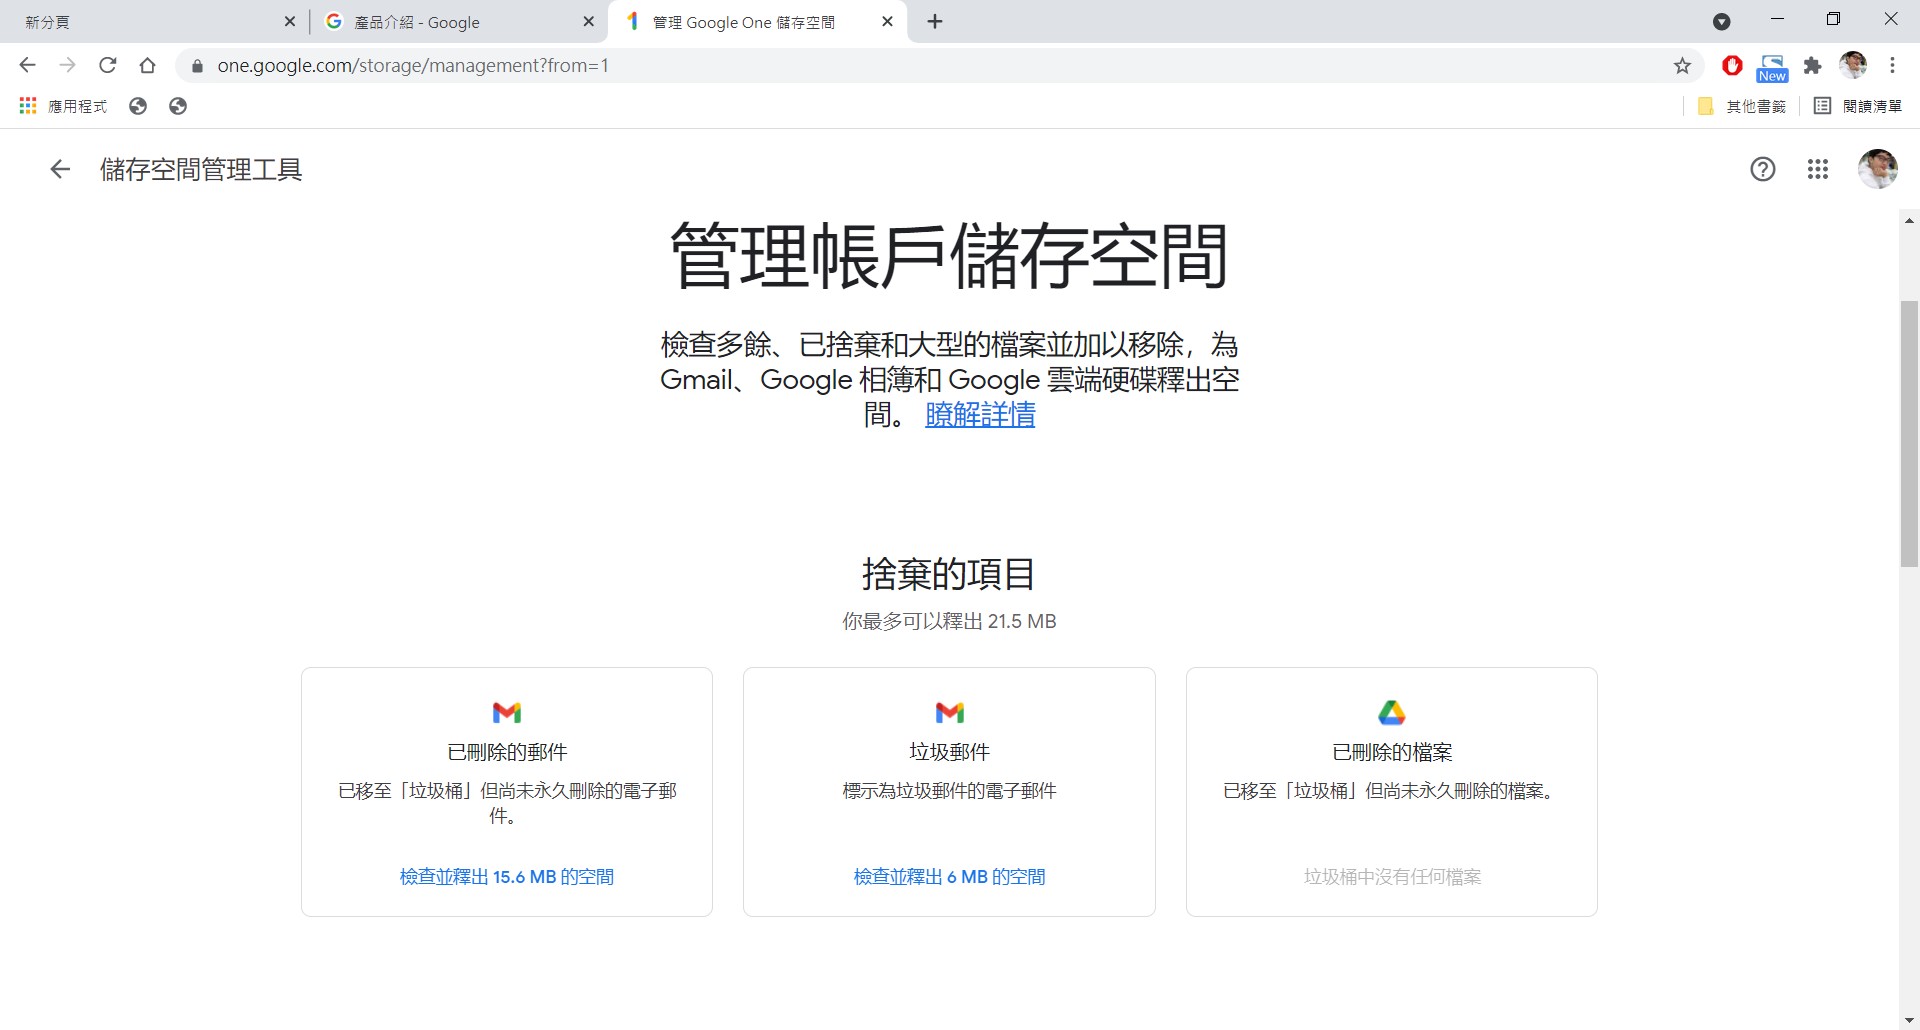Open the second globe bookmark

pyautogui.click(x=178, y=106)
